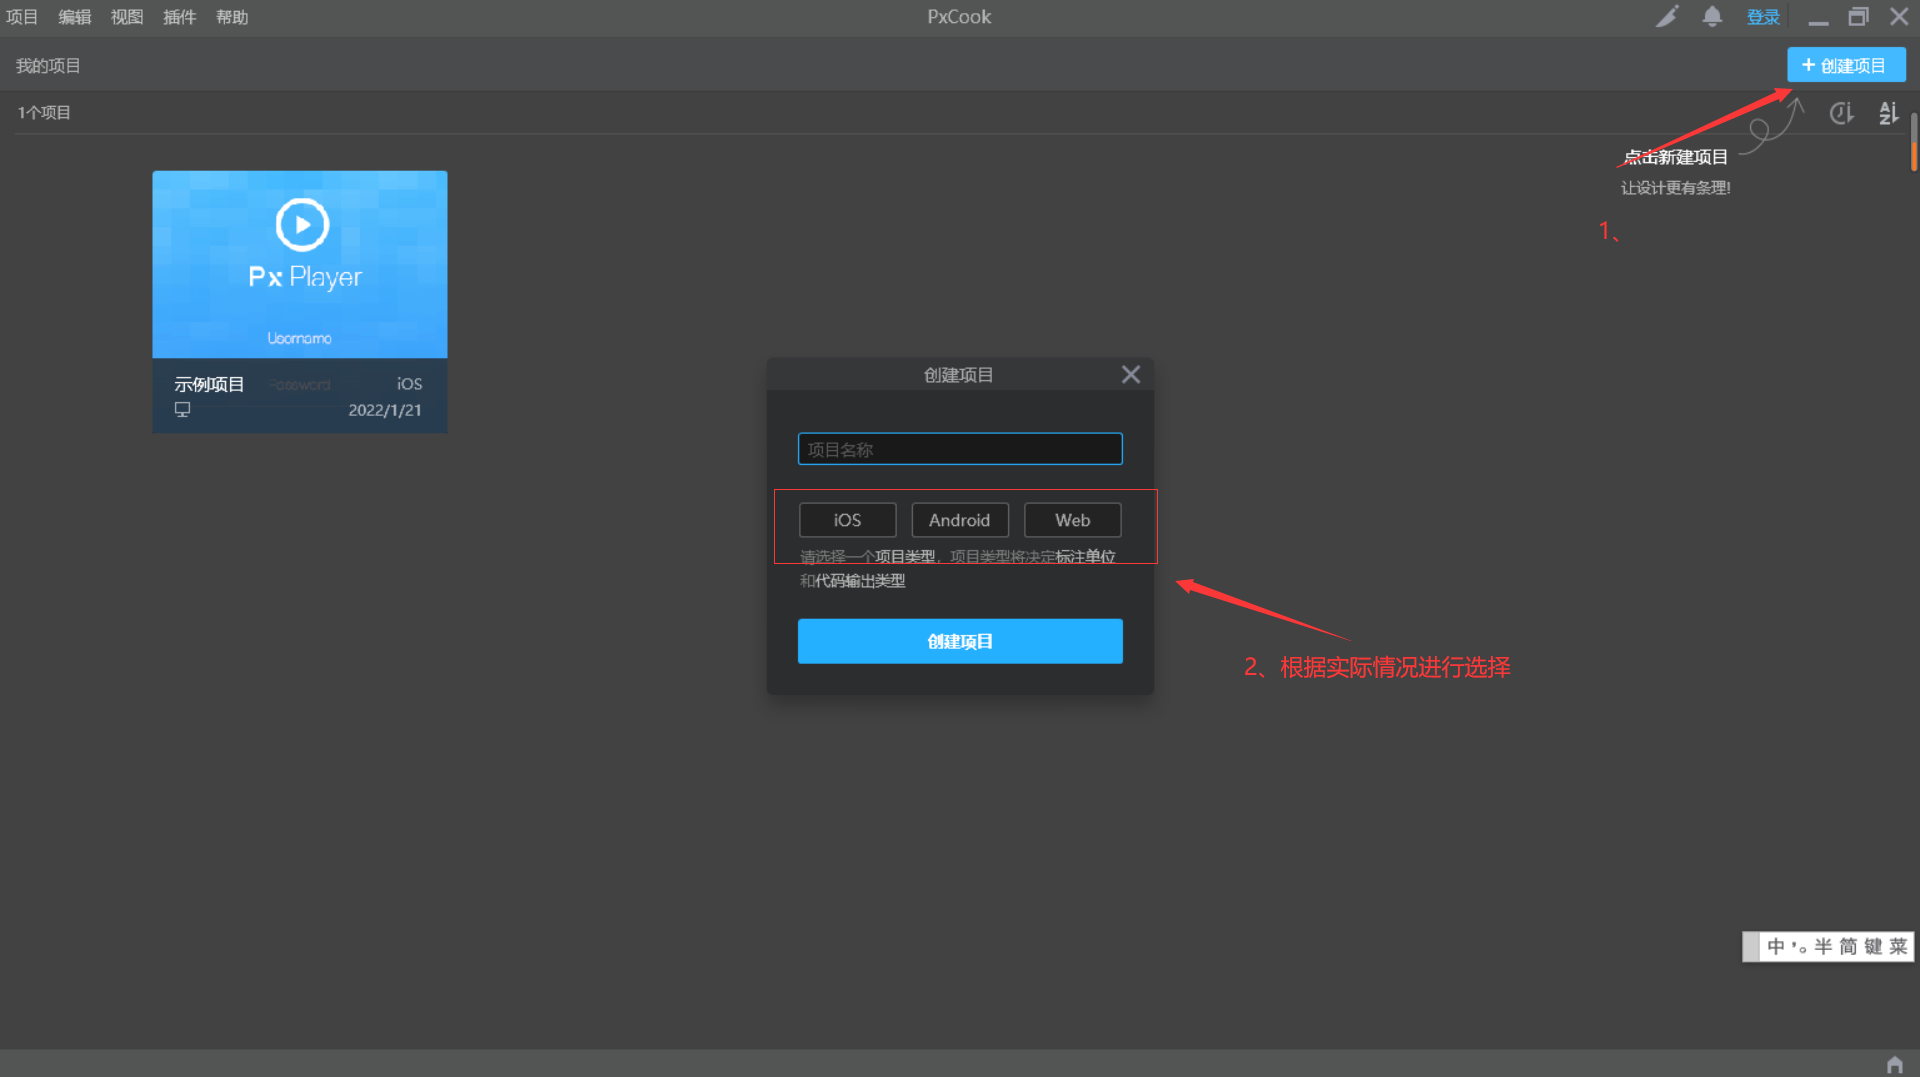Viewport: 1920px width, 1077px height.
Task: Click the home icon at bottom right
Action: click(x=1895, y=1063)
